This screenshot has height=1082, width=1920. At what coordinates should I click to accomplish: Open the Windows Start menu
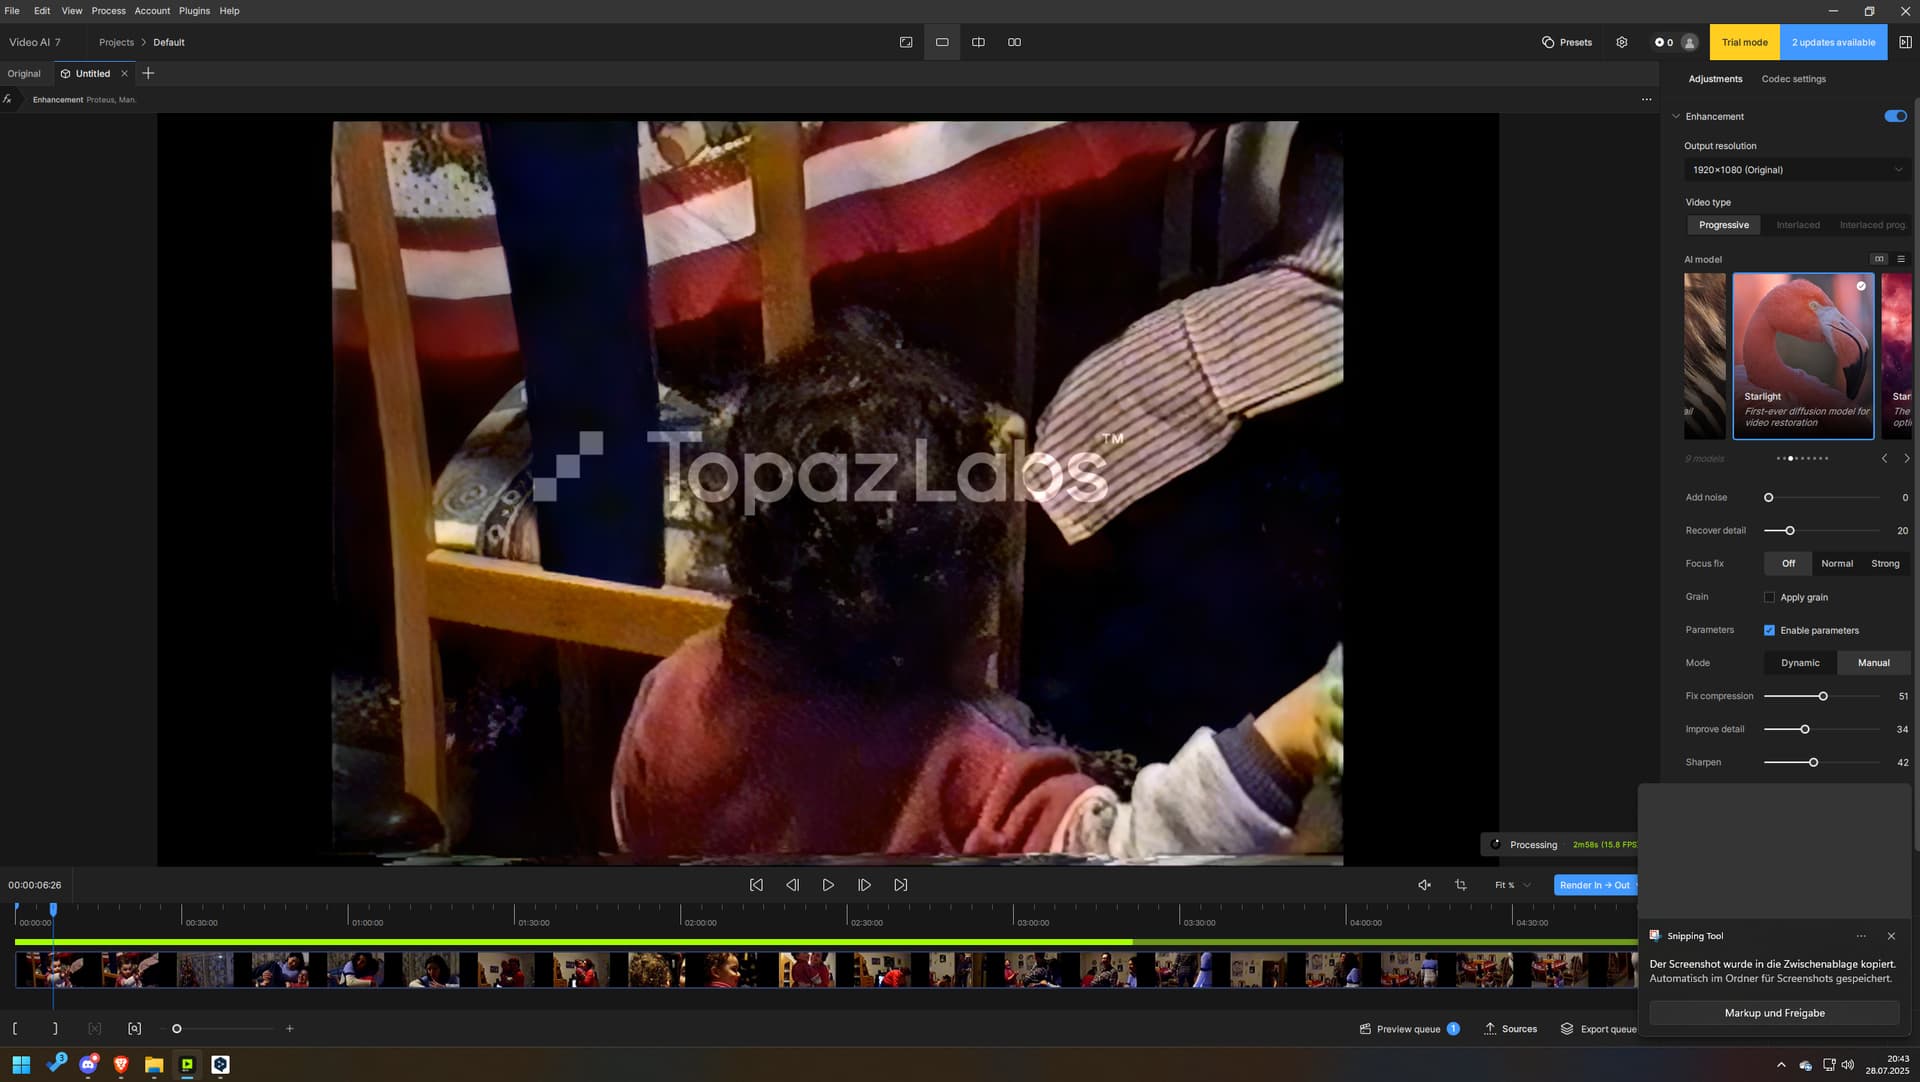21,1065
